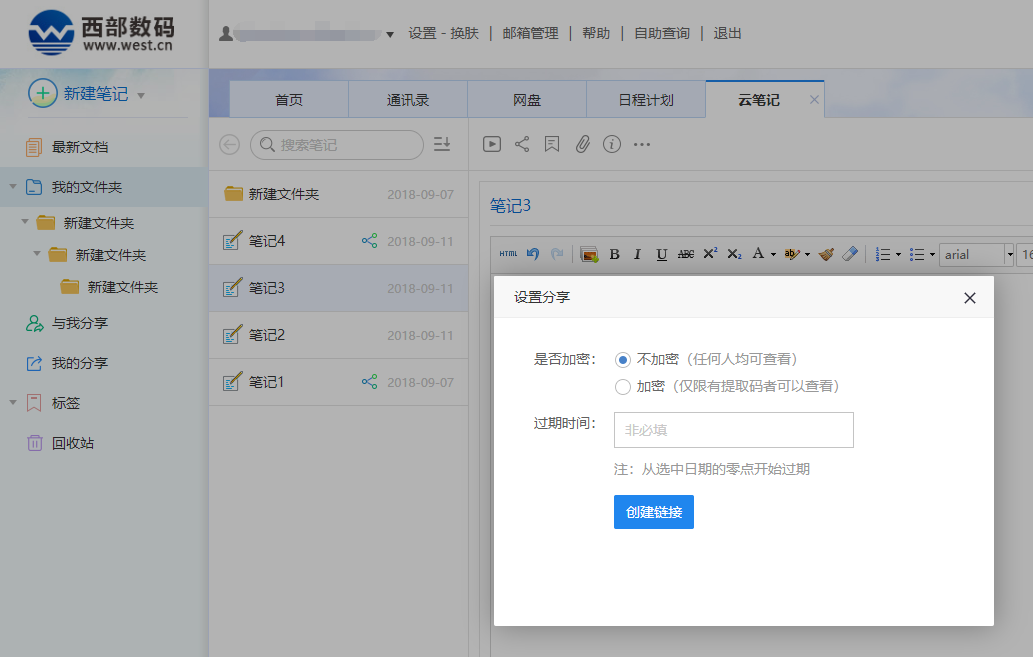Switch to the 网盘 tab
The width and height of the screenshot is (1033, 657).
527,100
